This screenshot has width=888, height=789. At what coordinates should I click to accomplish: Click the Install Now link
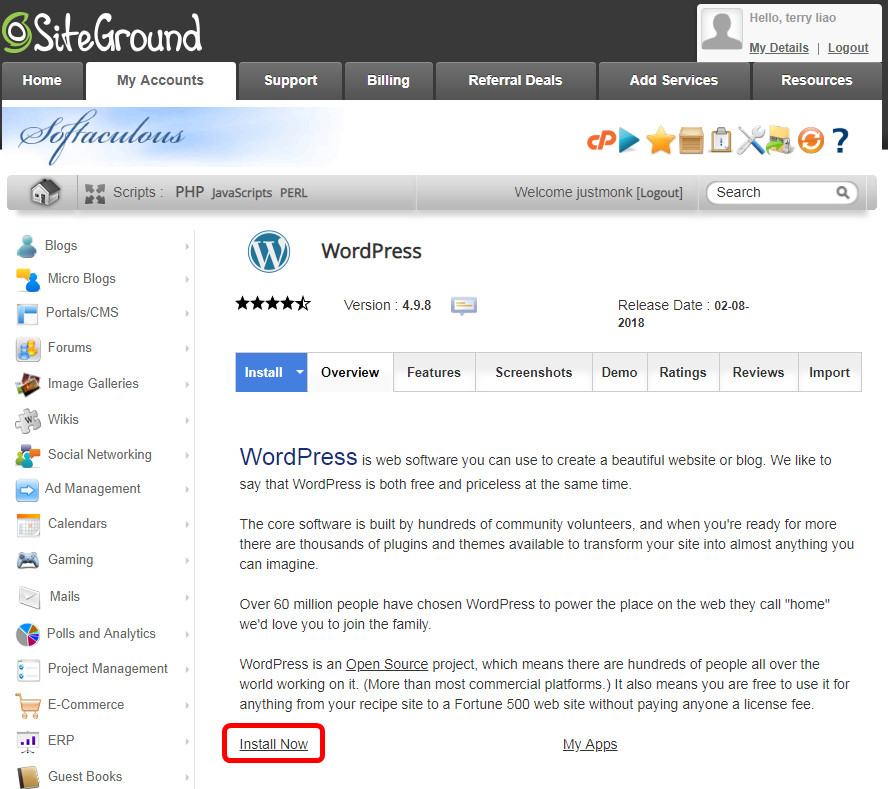coord(274,744)
